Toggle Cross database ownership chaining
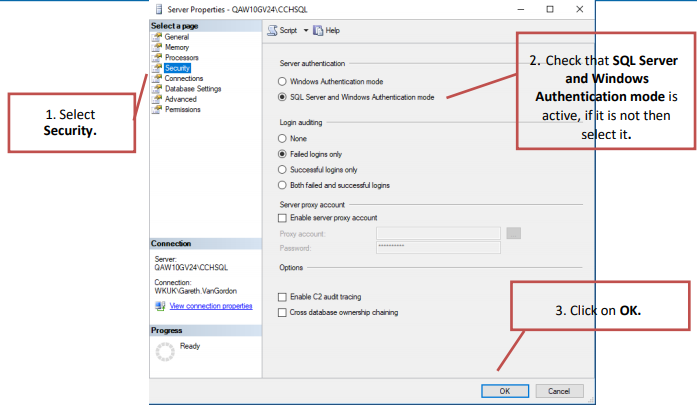 (282, 313)
